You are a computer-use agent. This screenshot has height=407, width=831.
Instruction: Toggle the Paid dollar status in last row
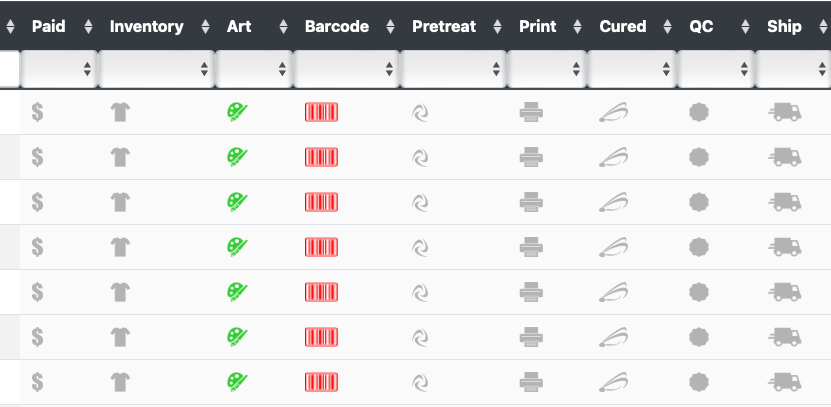pyautogui.click(x=37, y=382)
